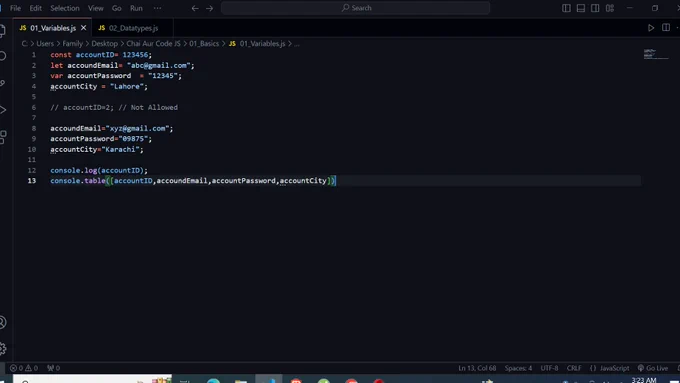
Task: Click the "xyz@gmail.com" string on line 8
Action: point(137,128)
